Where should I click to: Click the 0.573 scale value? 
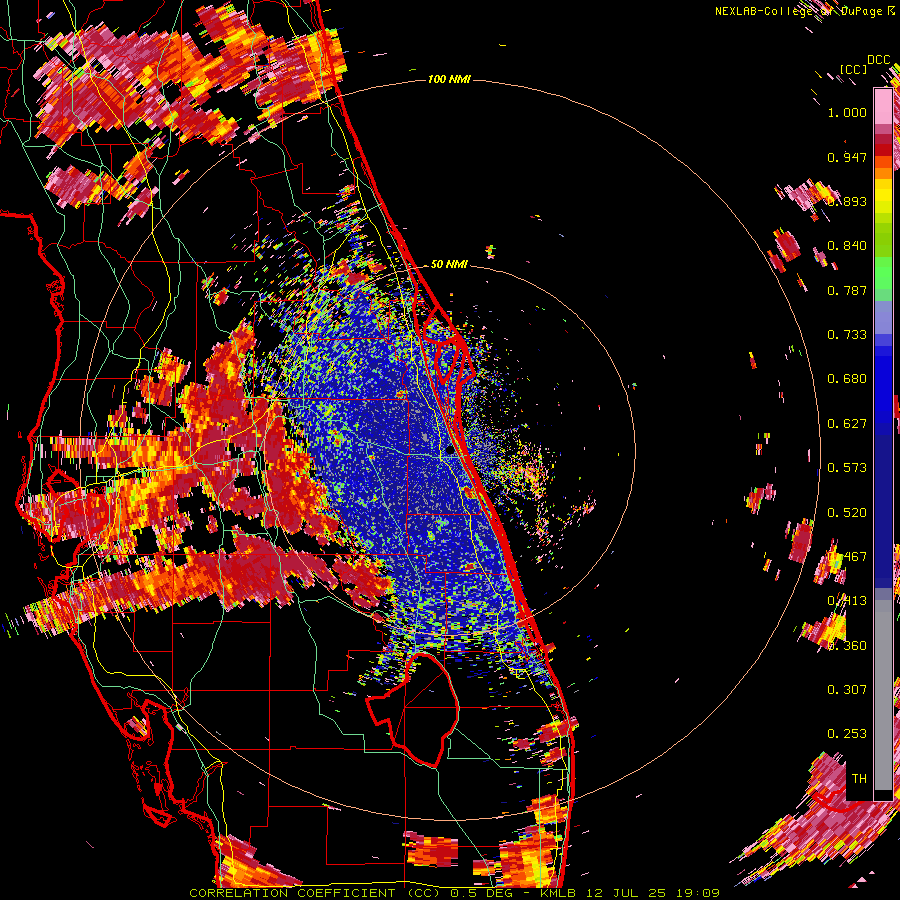[847, 468]
